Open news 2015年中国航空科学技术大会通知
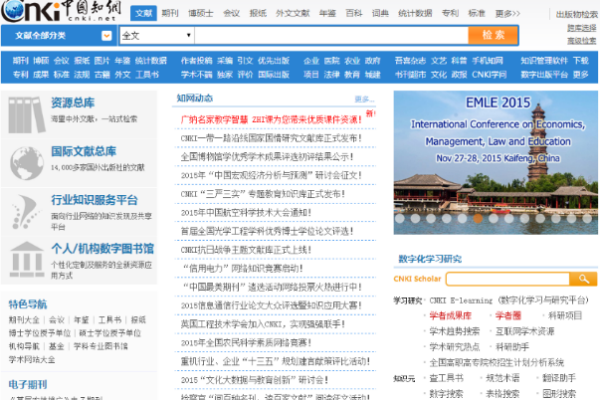This screenshot has width=600, height=400. (246, 212)
